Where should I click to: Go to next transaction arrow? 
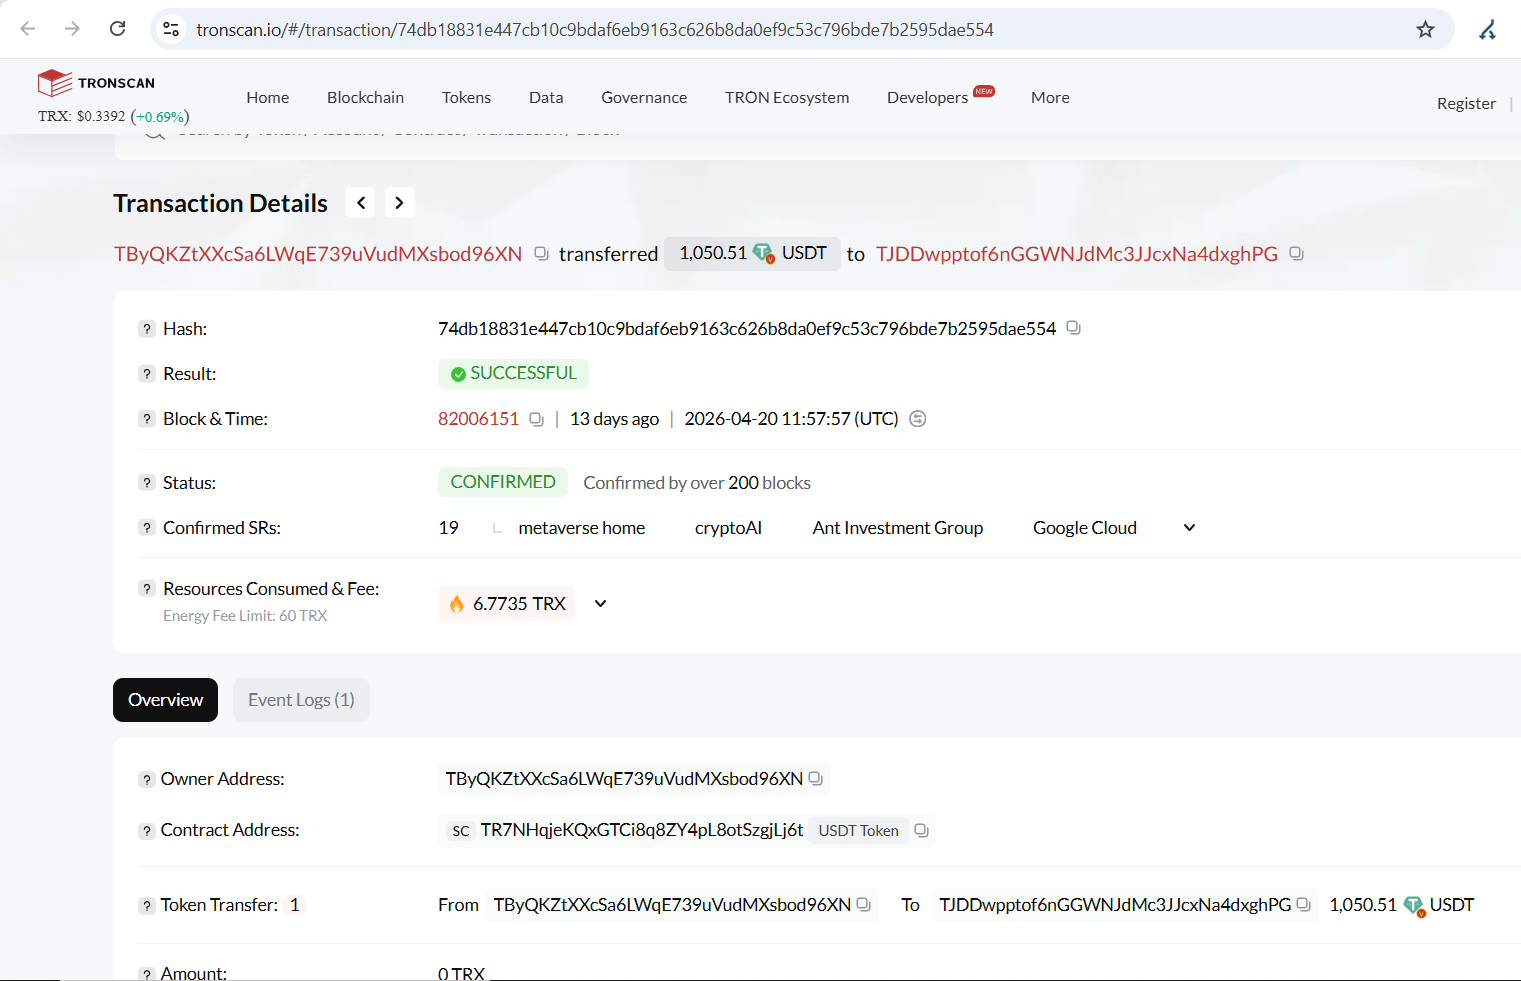point(399,203)
